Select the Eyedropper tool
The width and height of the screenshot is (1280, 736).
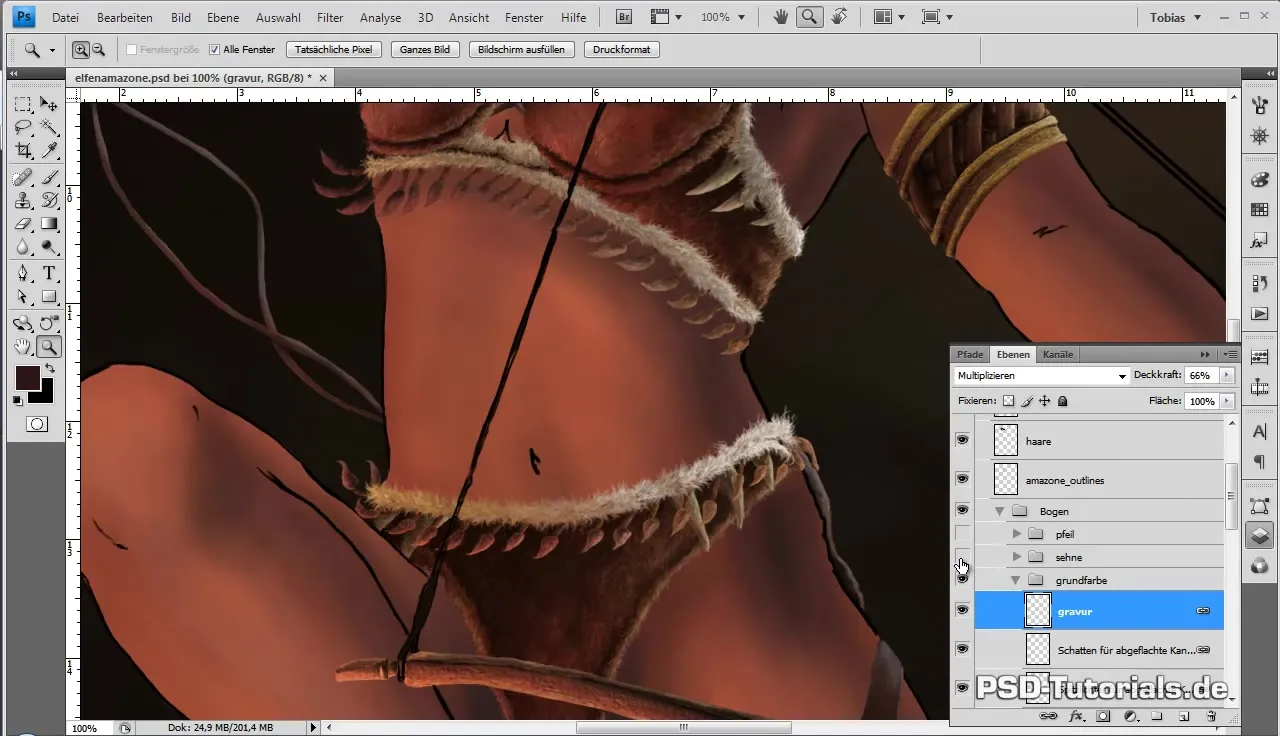48,151
